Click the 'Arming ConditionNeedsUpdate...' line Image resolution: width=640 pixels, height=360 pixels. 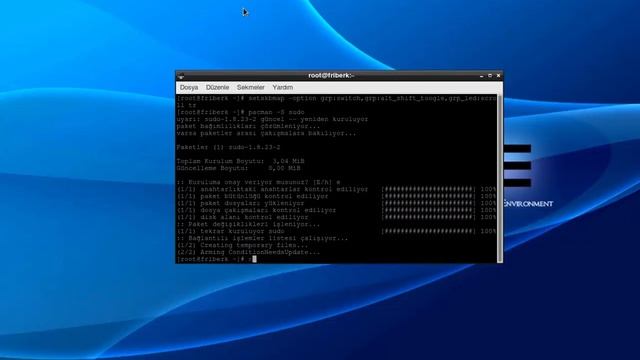coord(249,252)
